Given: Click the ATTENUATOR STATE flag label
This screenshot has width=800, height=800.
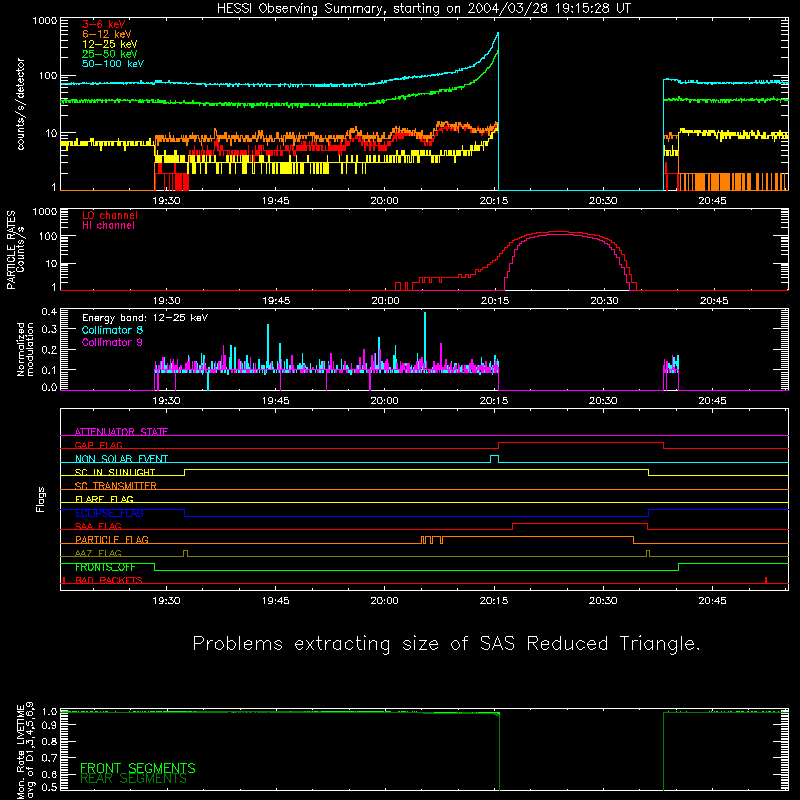Looking at the screenshot, I should pos(121,432).
